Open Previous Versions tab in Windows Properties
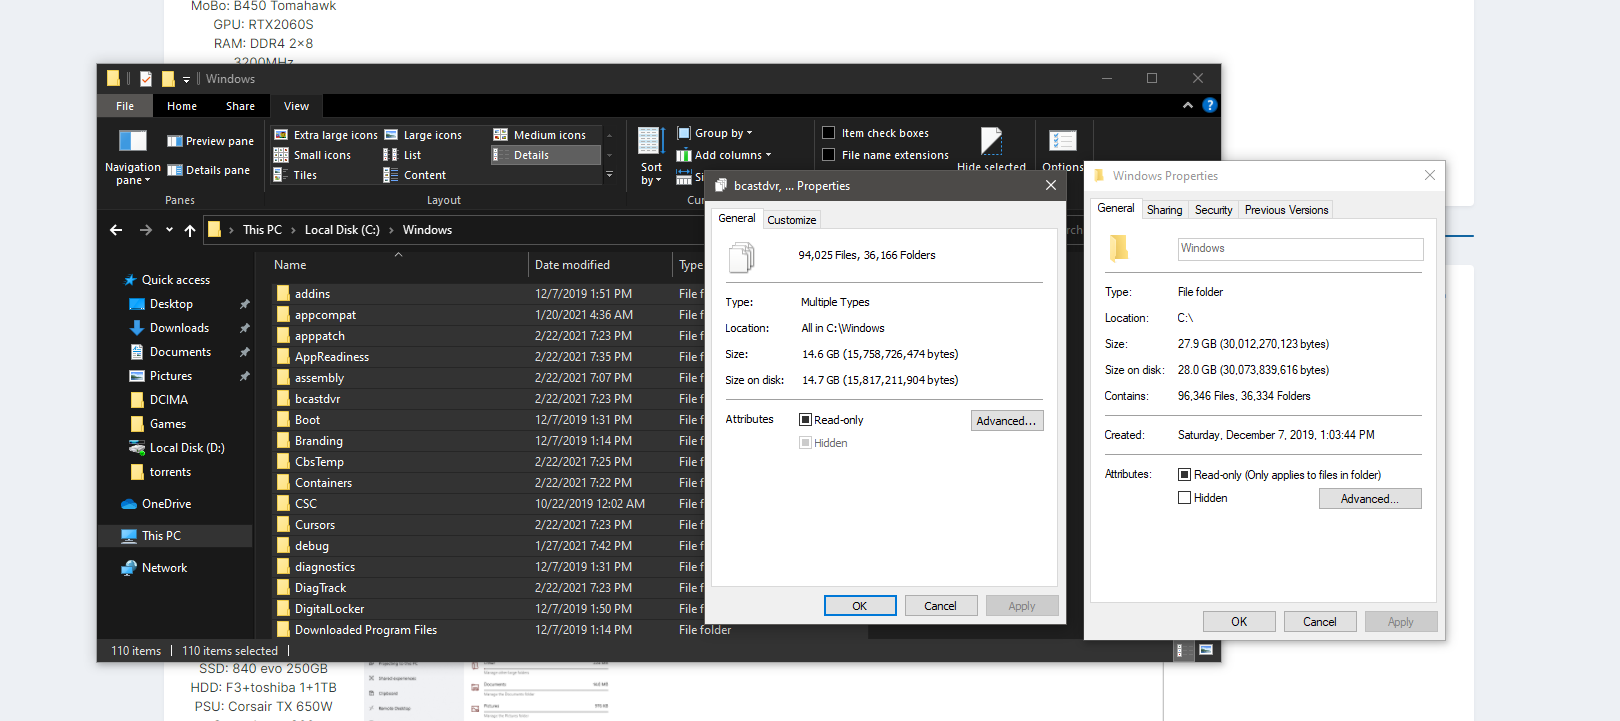Viewport: 1620px width, 721px height. (x=1286, y=210)
